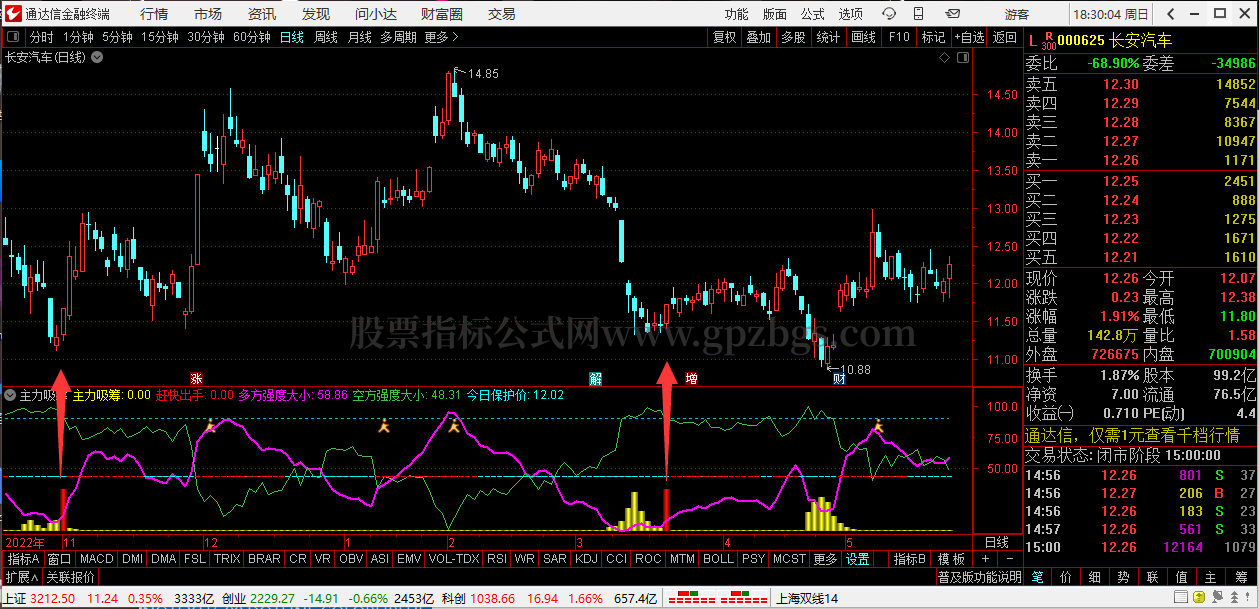Screen dimensions: 1259x609
Task: Open the 关联报价 tab
Action: point(70,577)
